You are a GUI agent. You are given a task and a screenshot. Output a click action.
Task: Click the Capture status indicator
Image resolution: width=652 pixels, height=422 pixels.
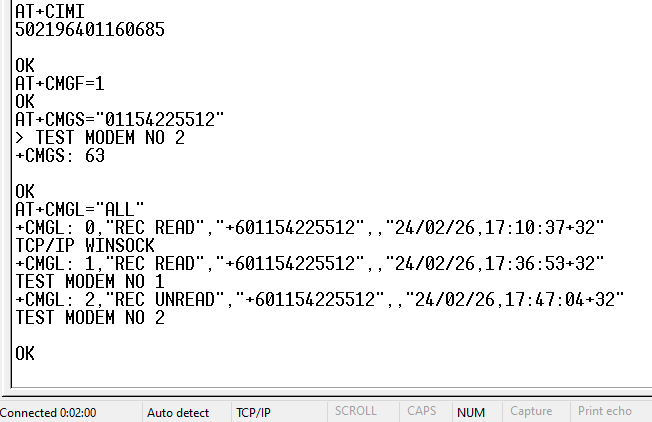531,411
